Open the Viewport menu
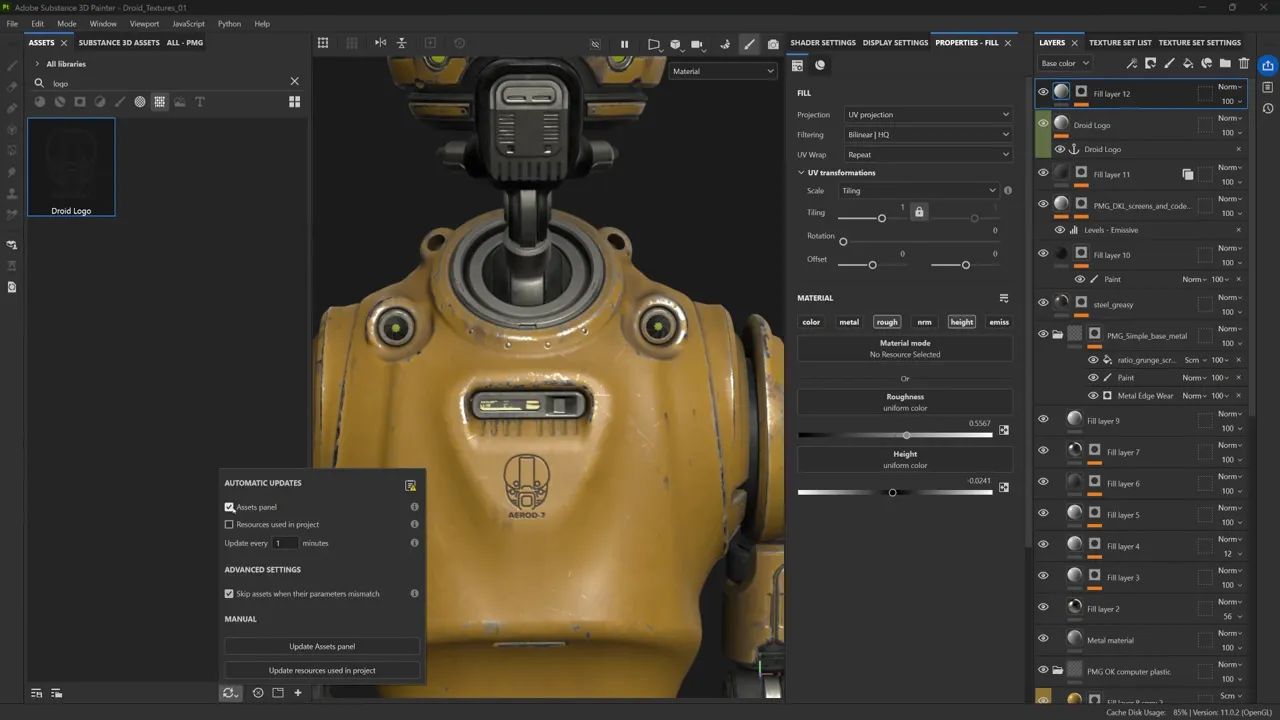 point(144,23)
